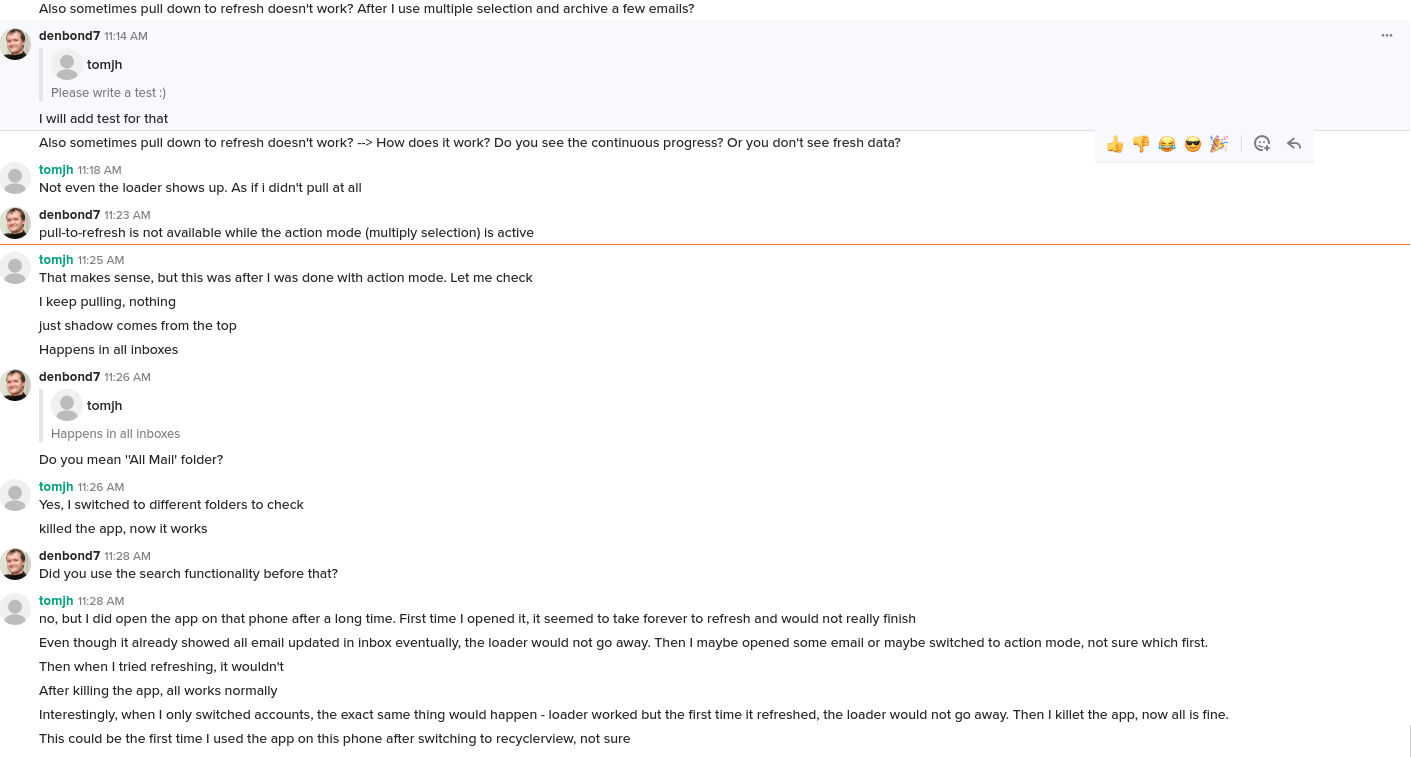Open denbond7's profile from the 11:14 AM message
Screen dimensions: 1411x757
click(x=69, y=35)
